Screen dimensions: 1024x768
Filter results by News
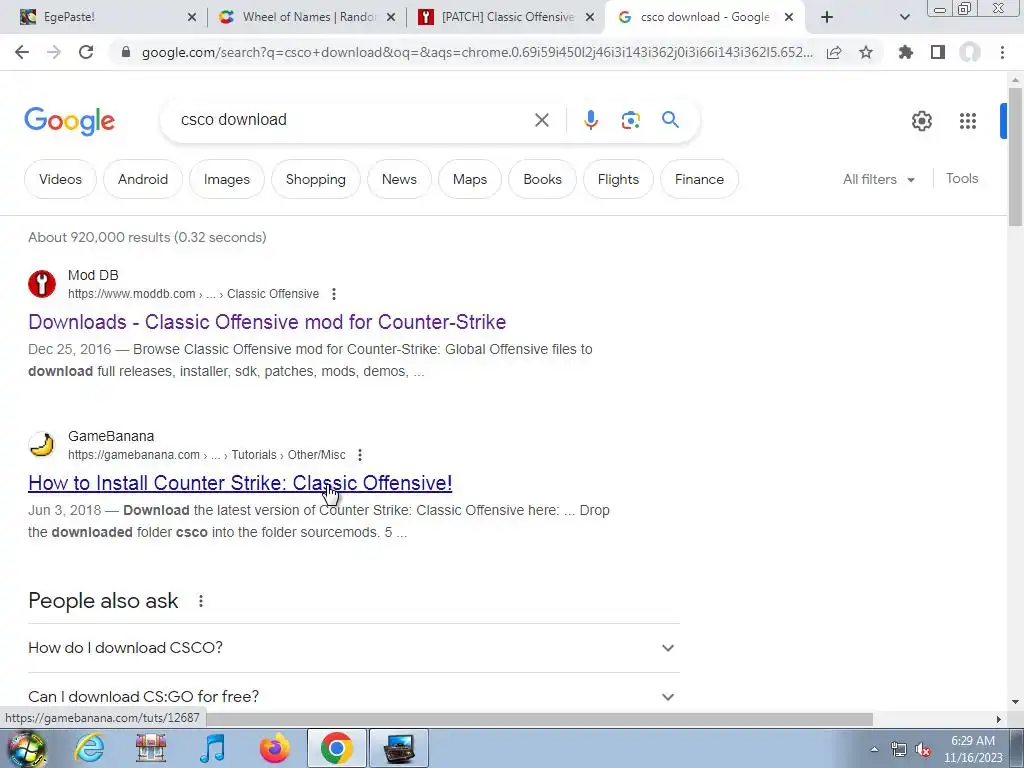coord(399,179)
